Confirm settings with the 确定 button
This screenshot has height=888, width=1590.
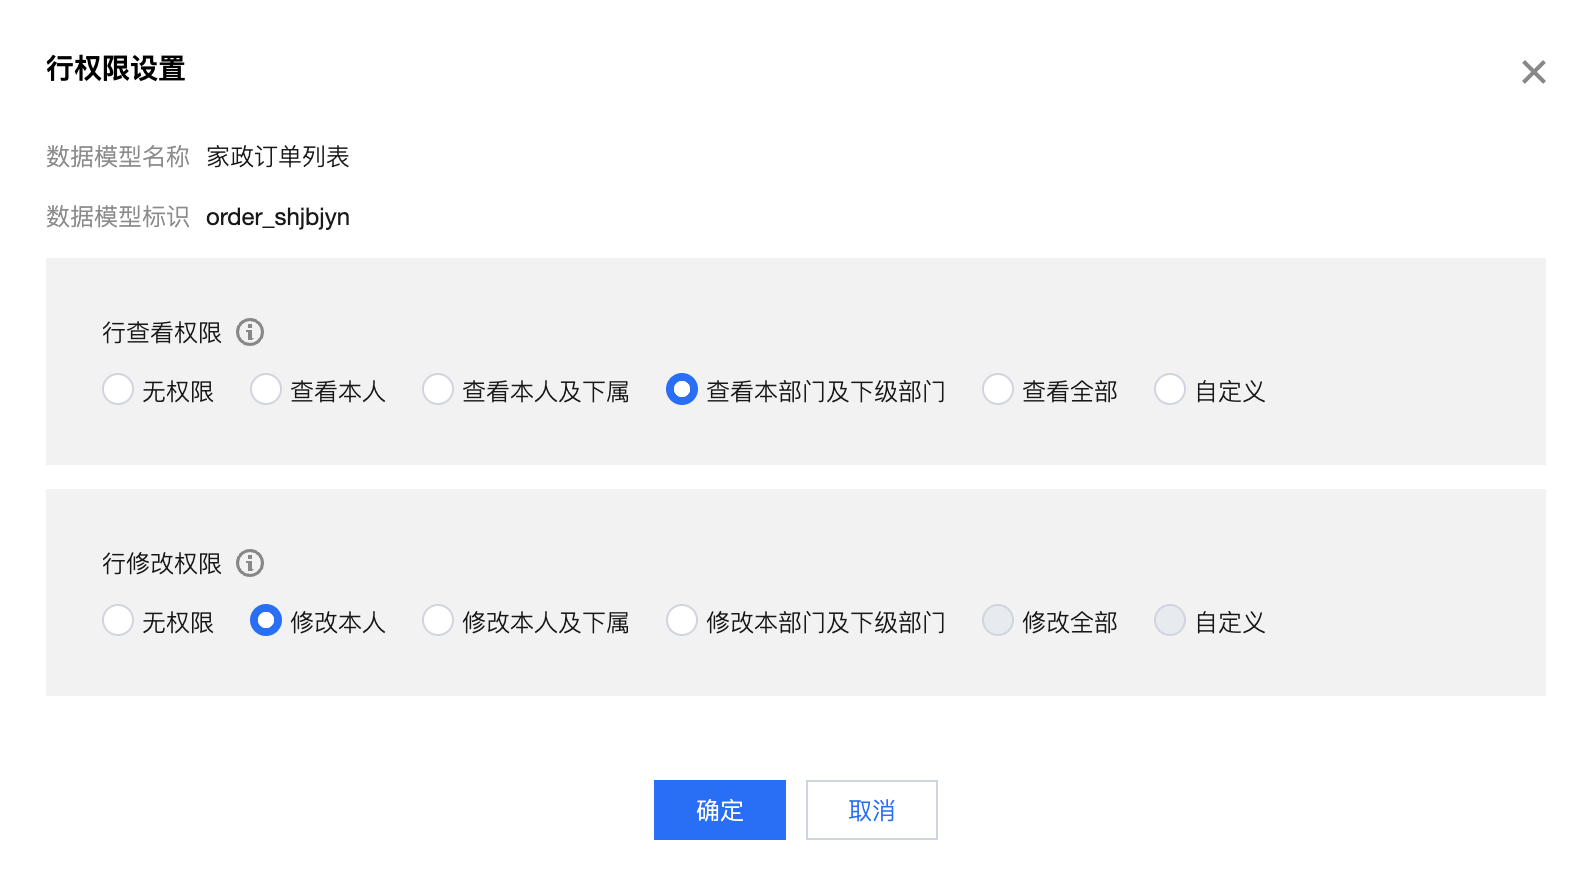tap(720, 810)
